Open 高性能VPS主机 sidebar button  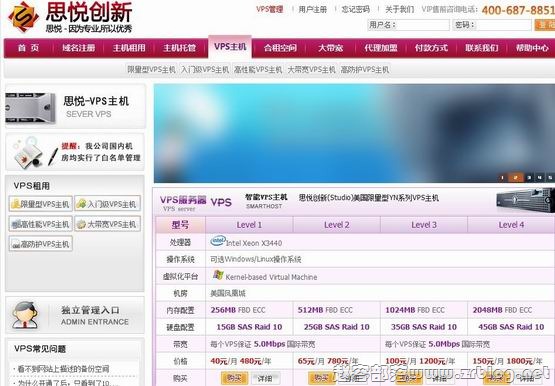(x=41, y=224)
